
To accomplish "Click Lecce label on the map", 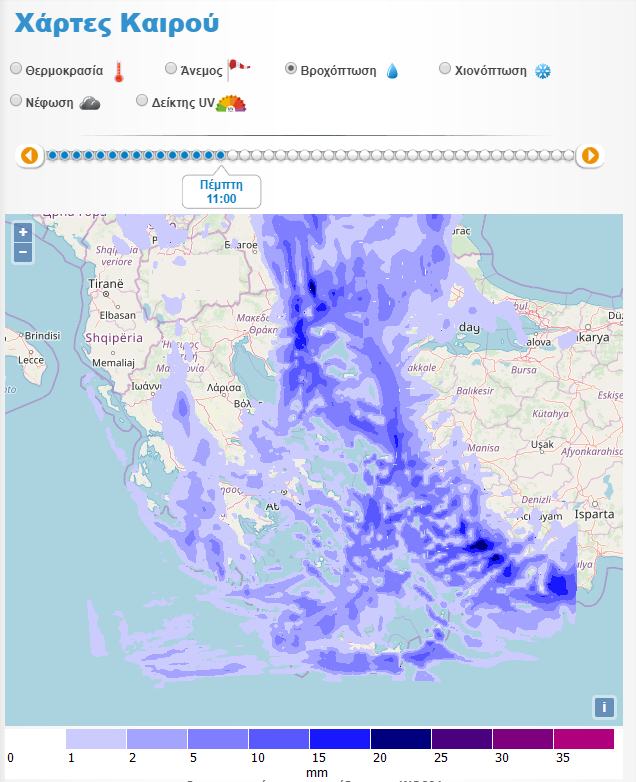I will [x=31, y=360].
